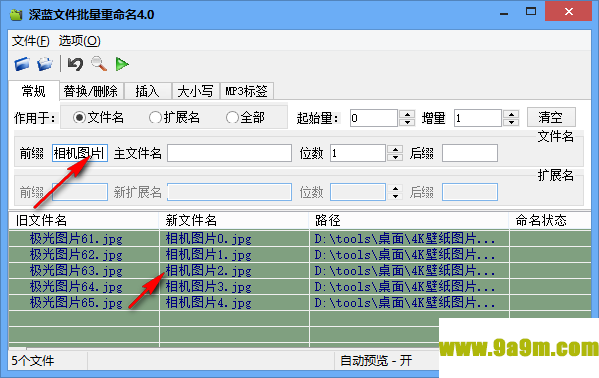Close the 深蓝文件批量重命名 window
Viewport: 599px width, 378px height.
(568, 11)
